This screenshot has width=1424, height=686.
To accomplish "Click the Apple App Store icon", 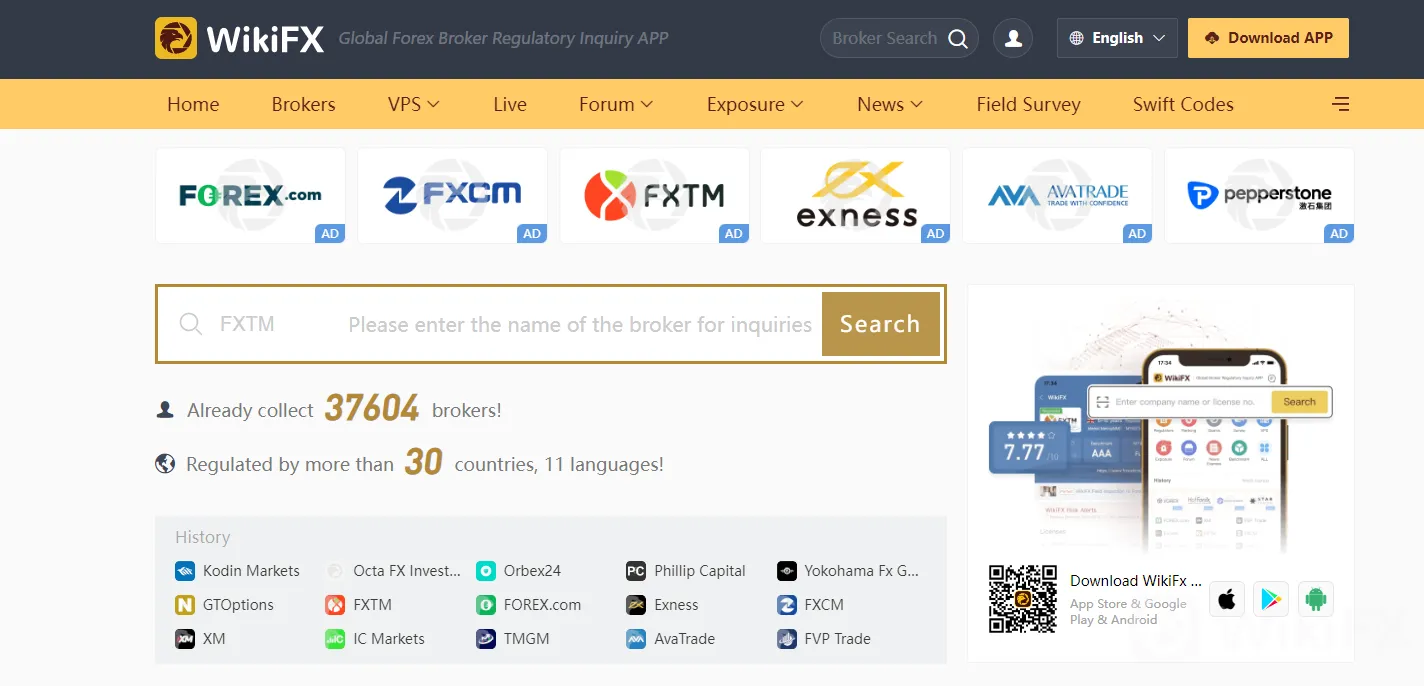I will [1227, 599].
